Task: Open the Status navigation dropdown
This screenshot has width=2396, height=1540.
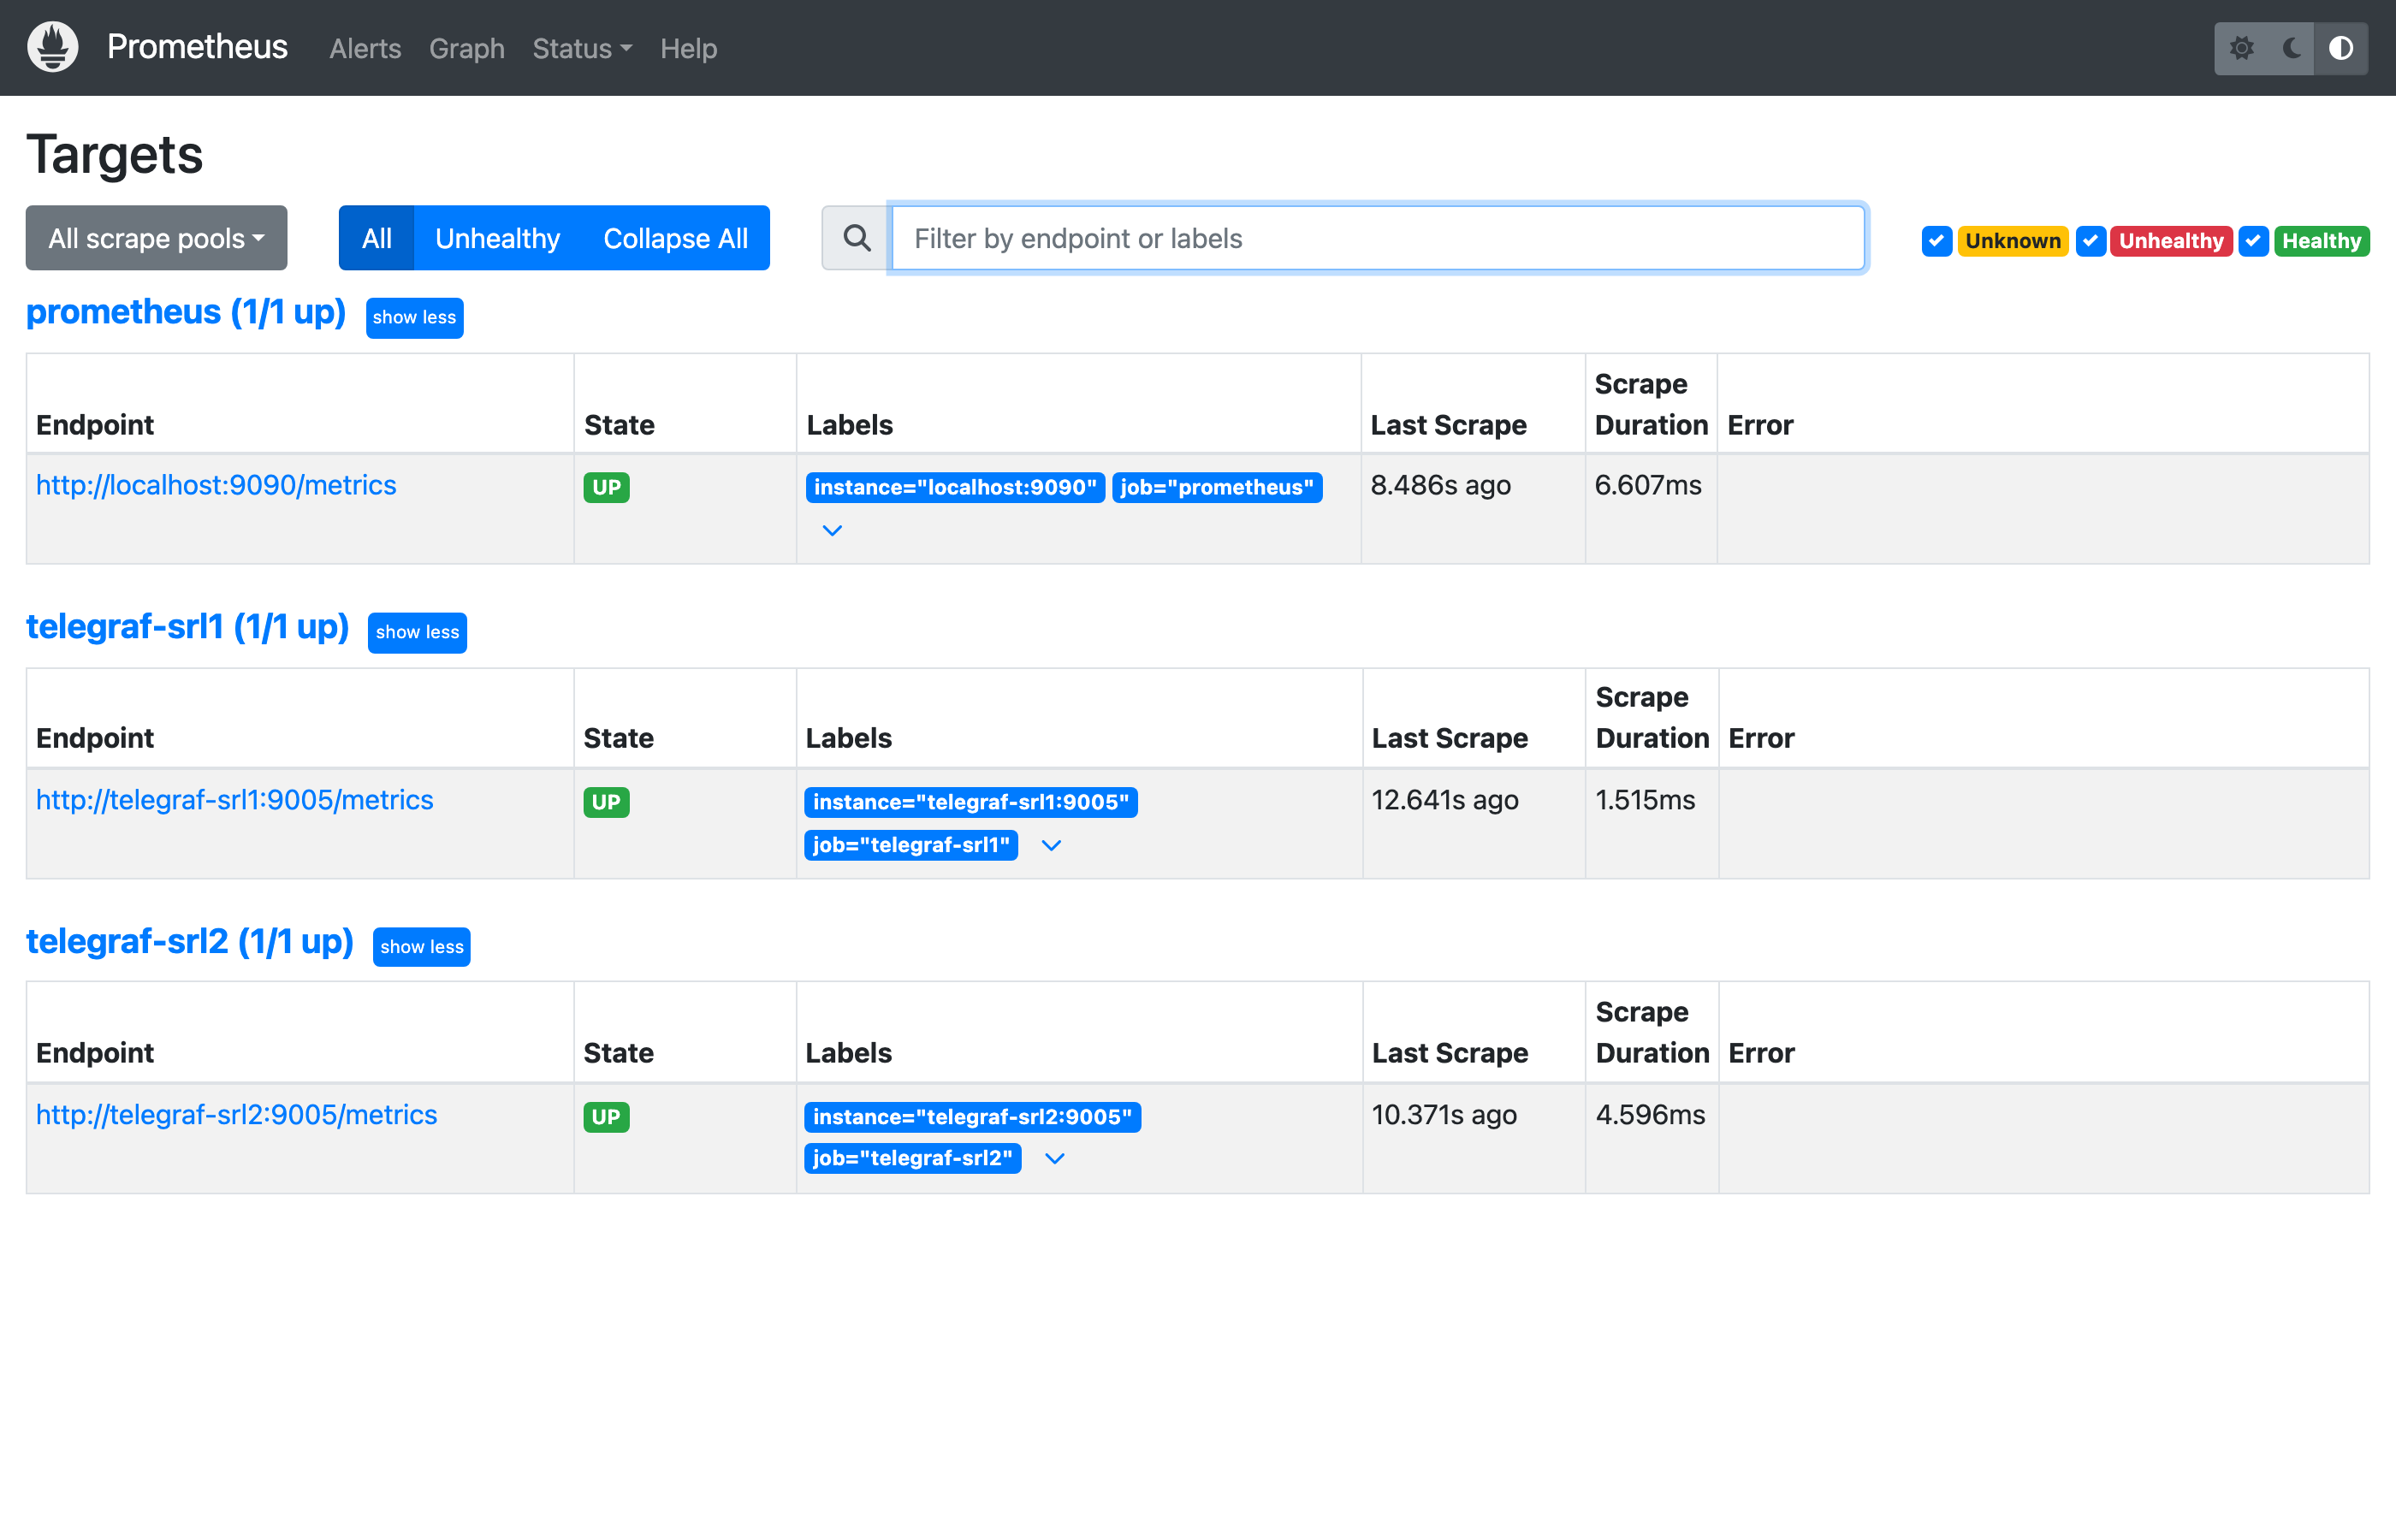Action: pos(582,48)
